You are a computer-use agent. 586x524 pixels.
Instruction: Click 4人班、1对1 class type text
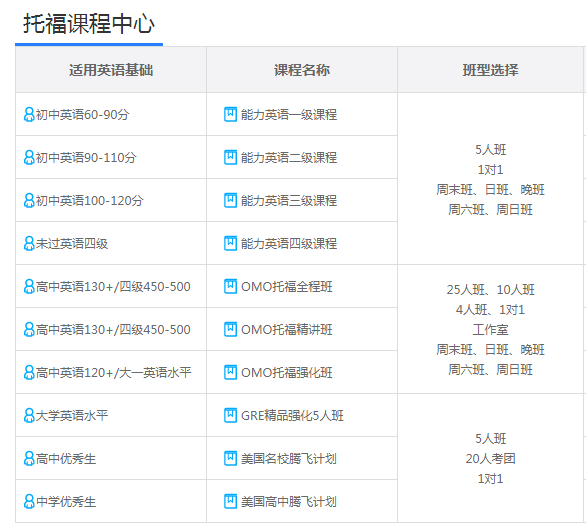pyautogui.click(x=490, y=310)
